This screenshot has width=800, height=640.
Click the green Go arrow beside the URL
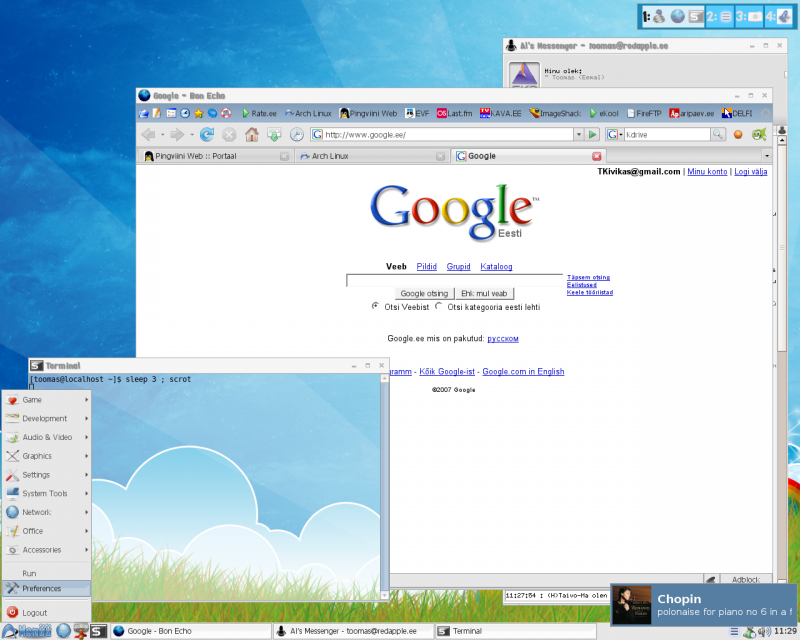592,134
